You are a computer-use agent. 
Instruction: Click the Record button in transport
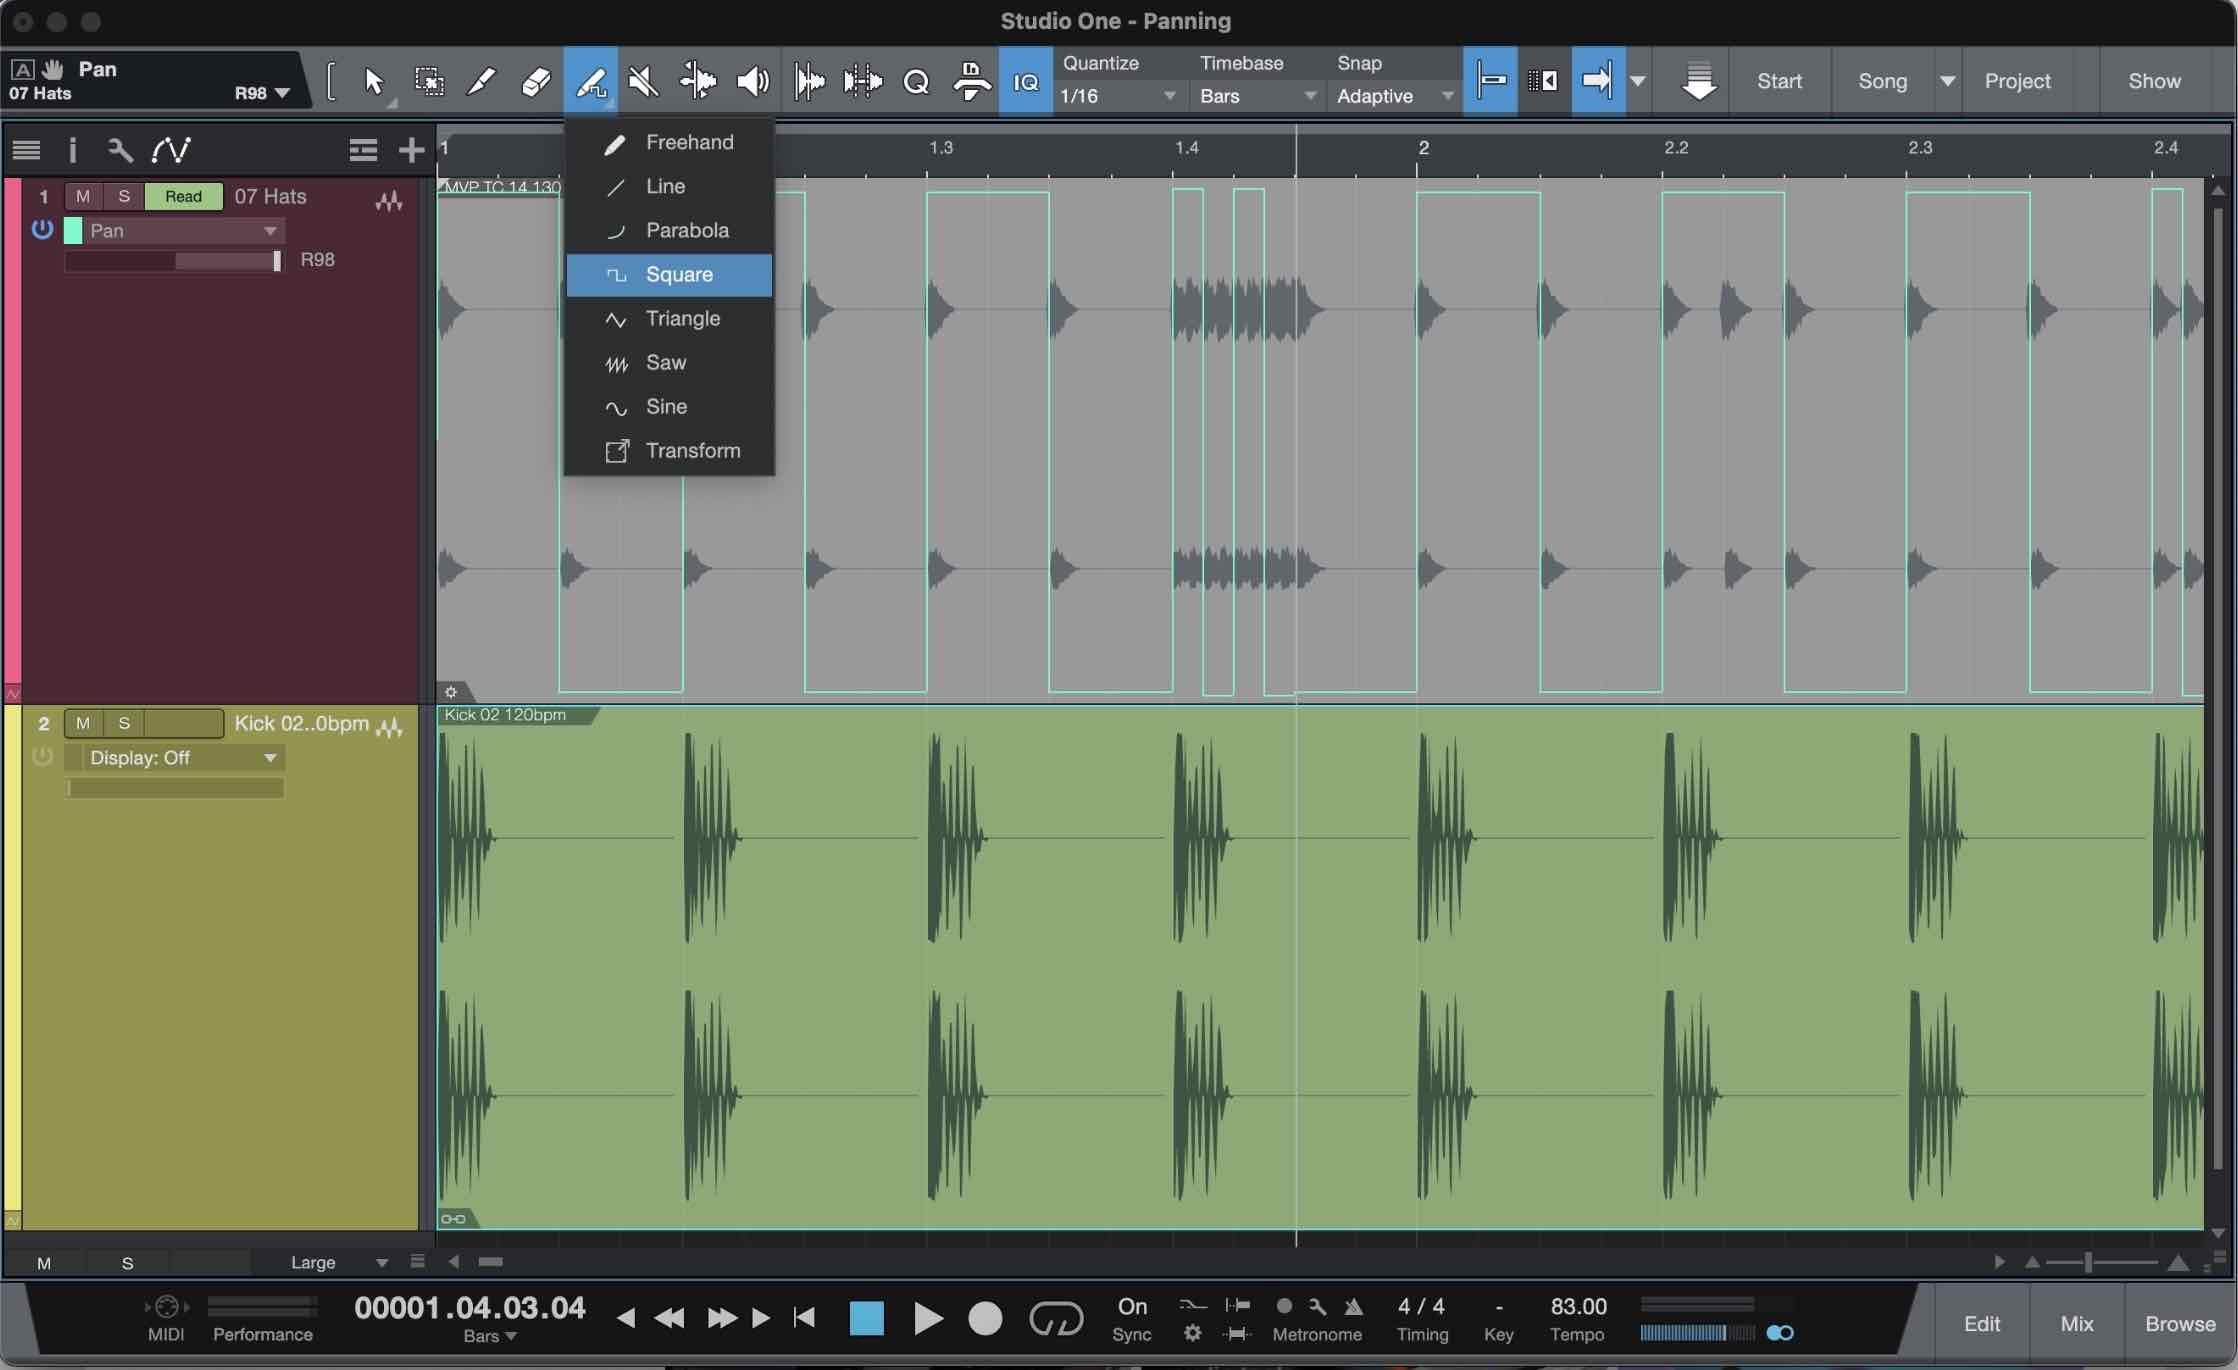point(985,1319)
